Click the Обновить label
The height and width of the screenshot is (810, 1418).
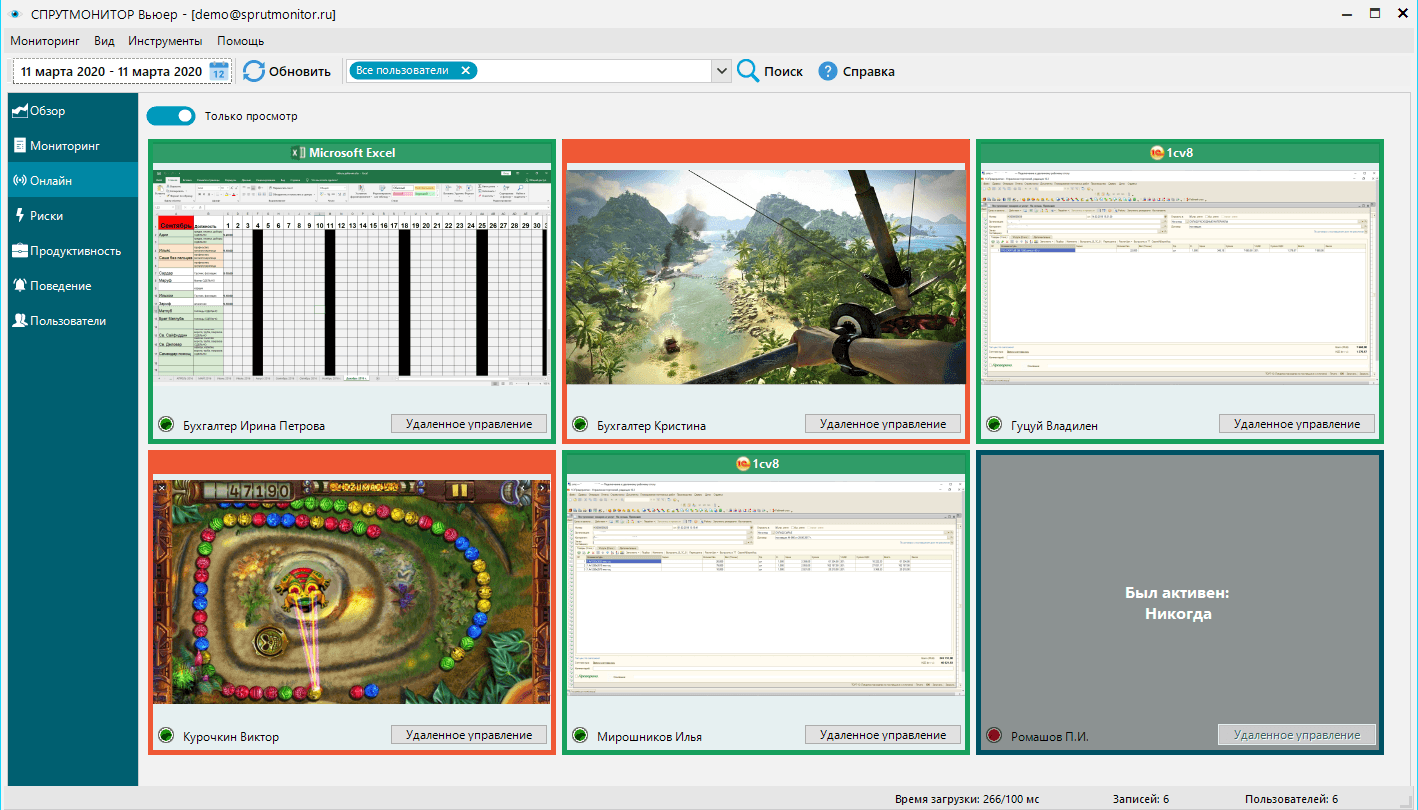coord(300,72)
